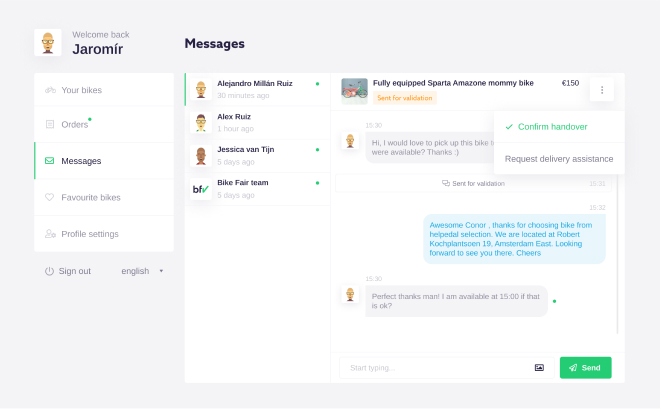The height and width of the screenshot is (409, 660).
Task: Click the Profile settings user icon
Action: coord(50,234)
